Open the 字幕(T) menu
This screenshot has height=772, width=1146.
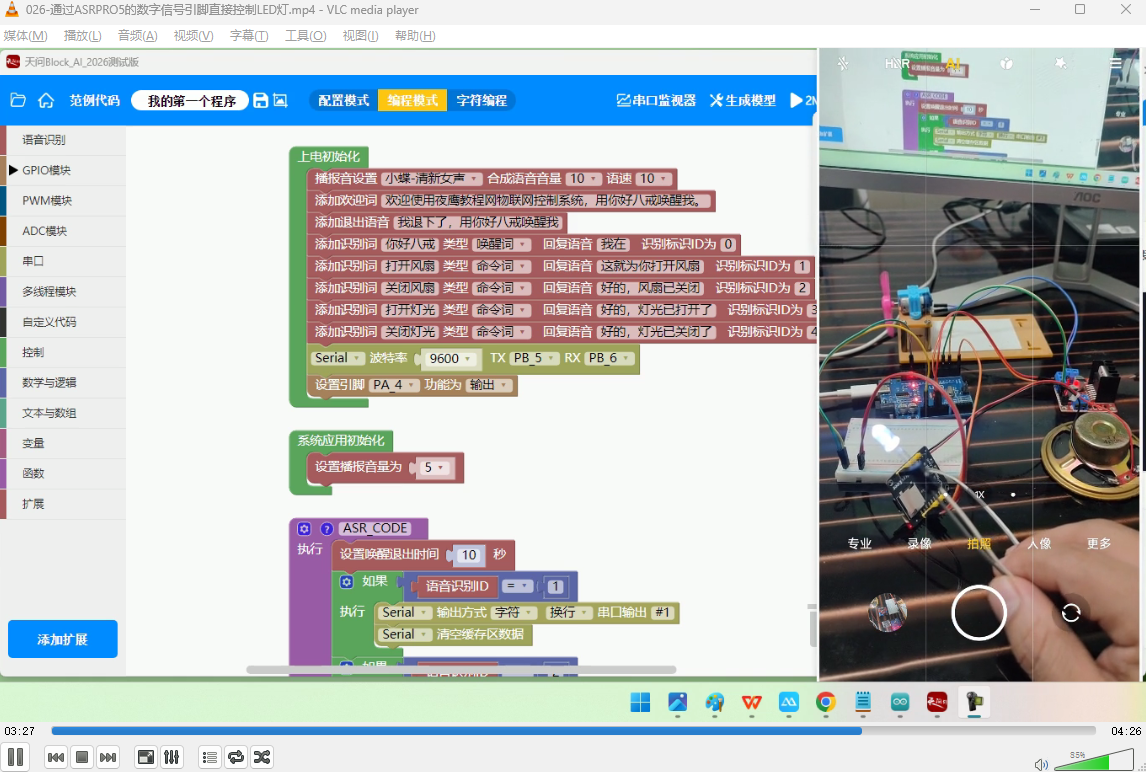pyautogui.click(x=249, y=35)
